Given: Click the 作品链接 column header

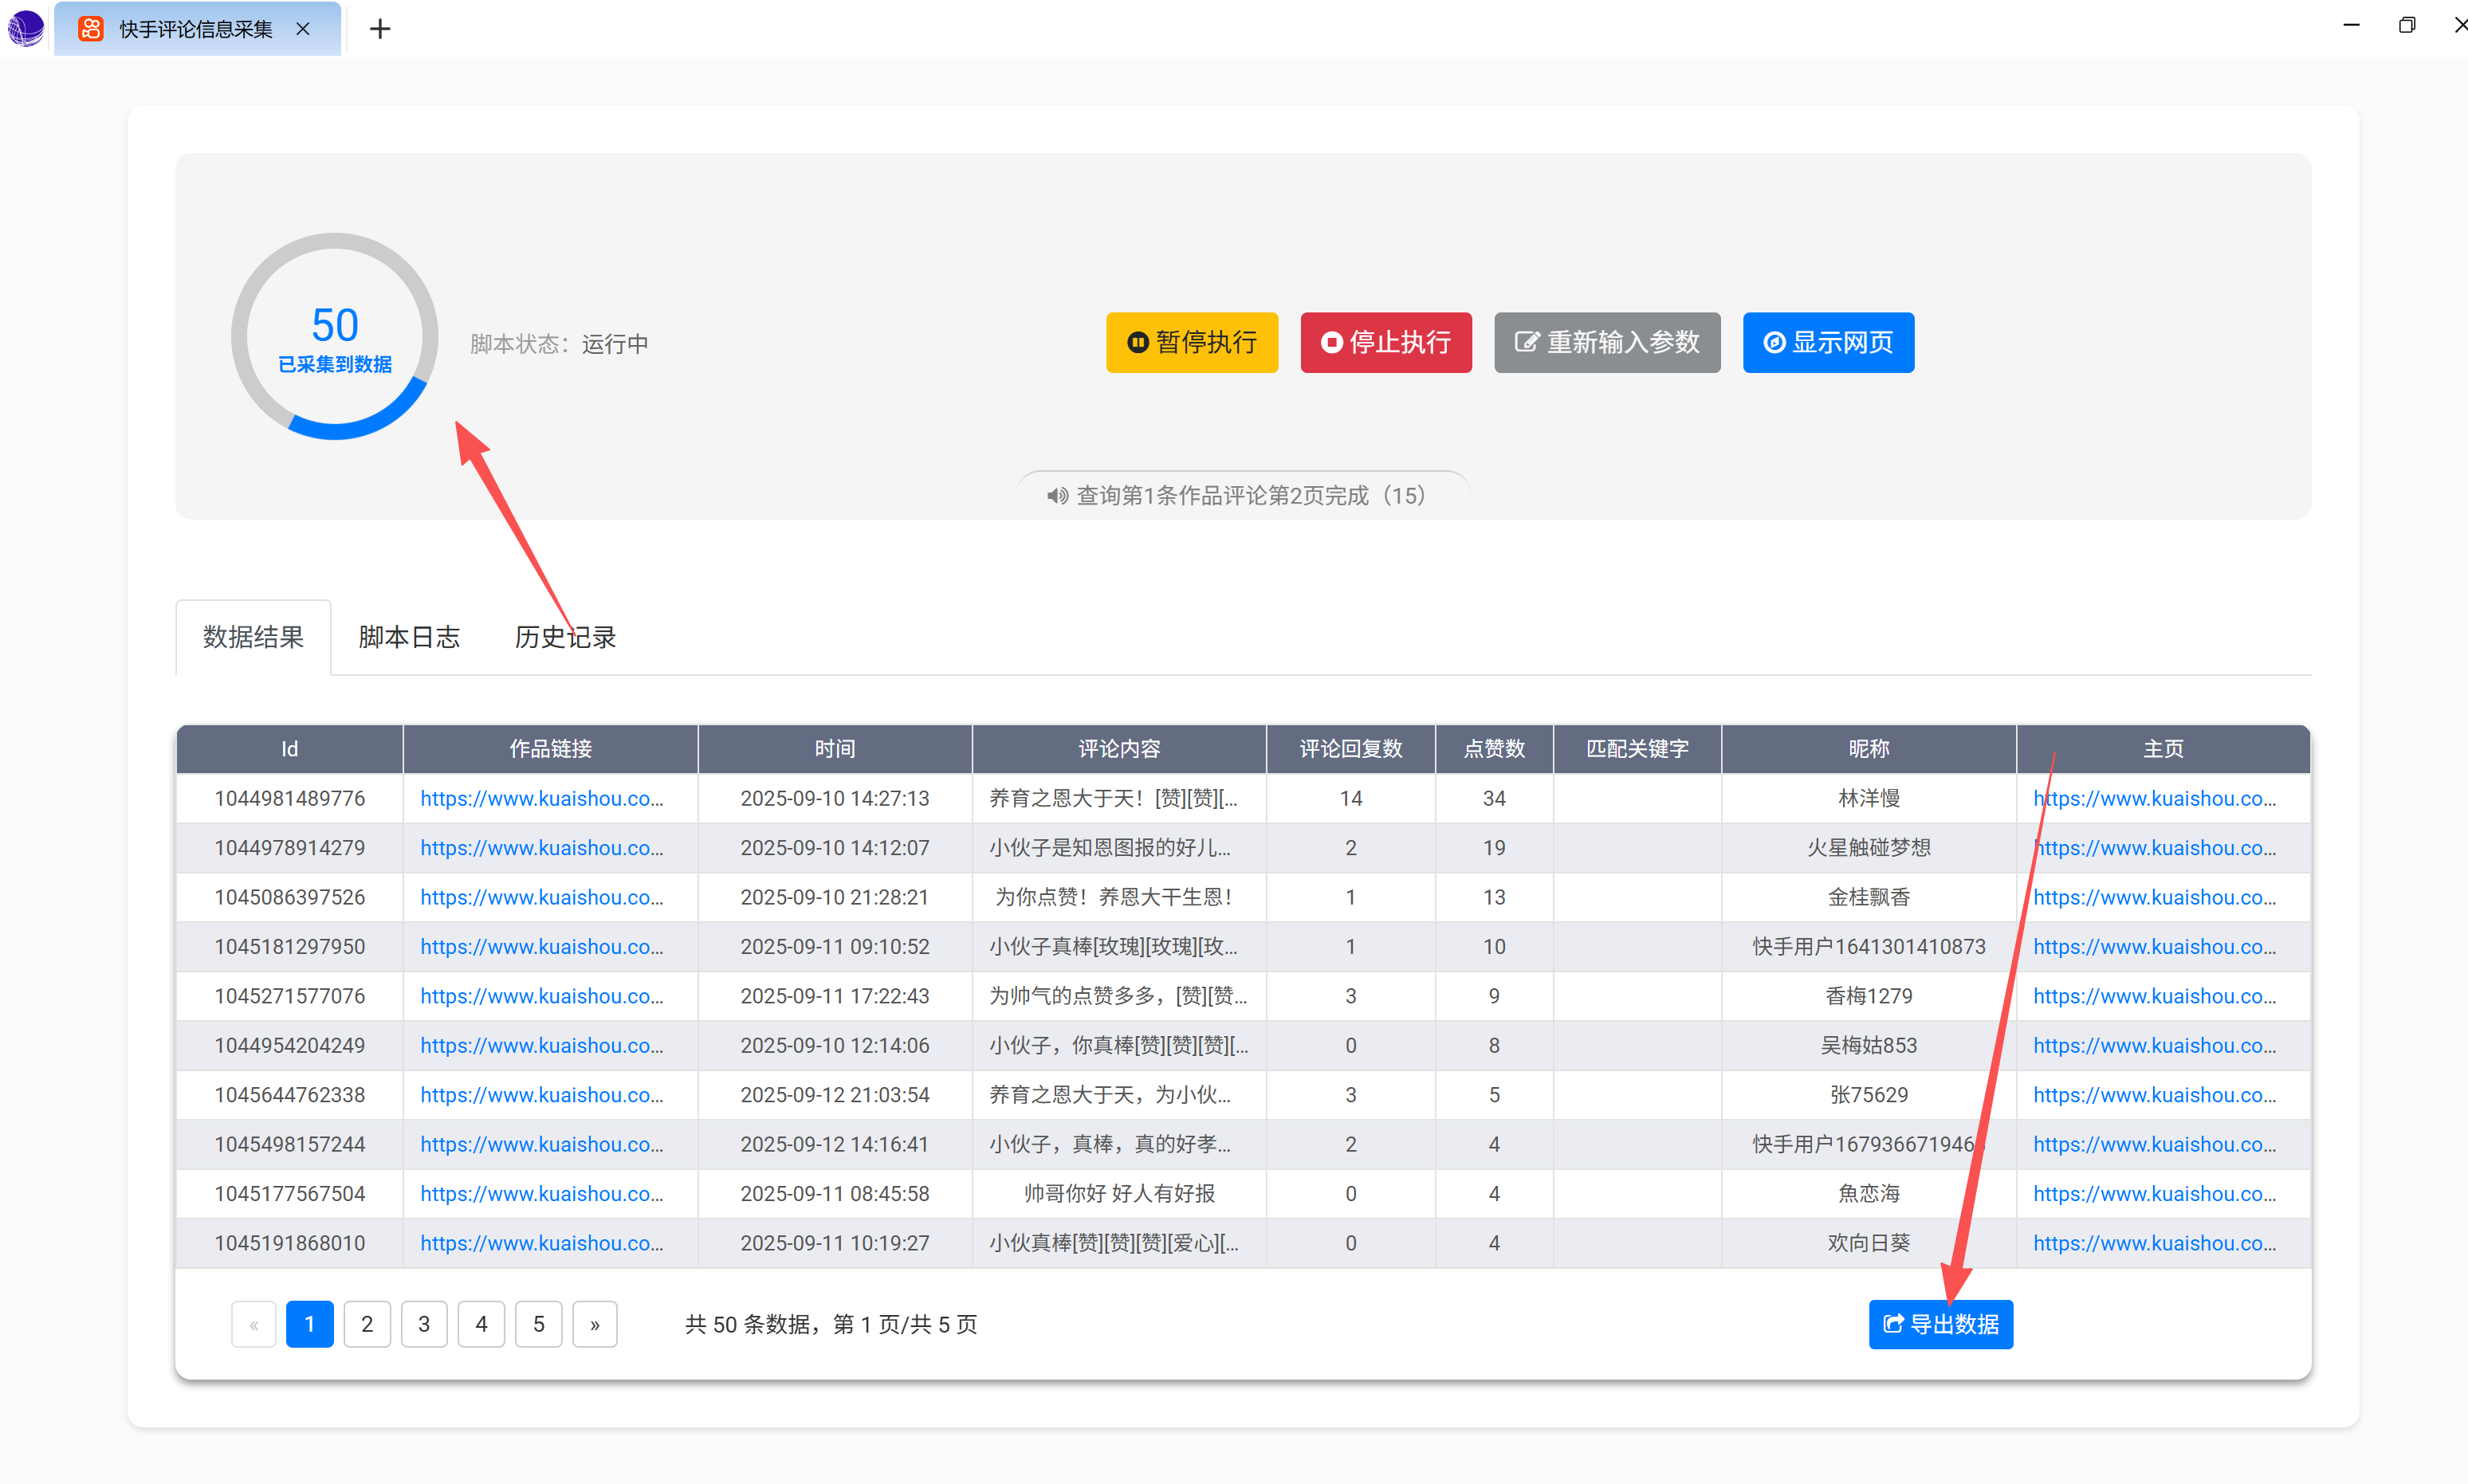Looking at the screenshot, I should coord(550,749).
